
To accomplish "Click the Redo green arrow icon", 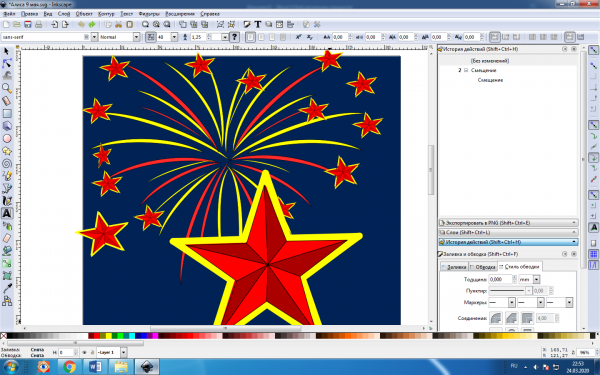I will point(92,24).
